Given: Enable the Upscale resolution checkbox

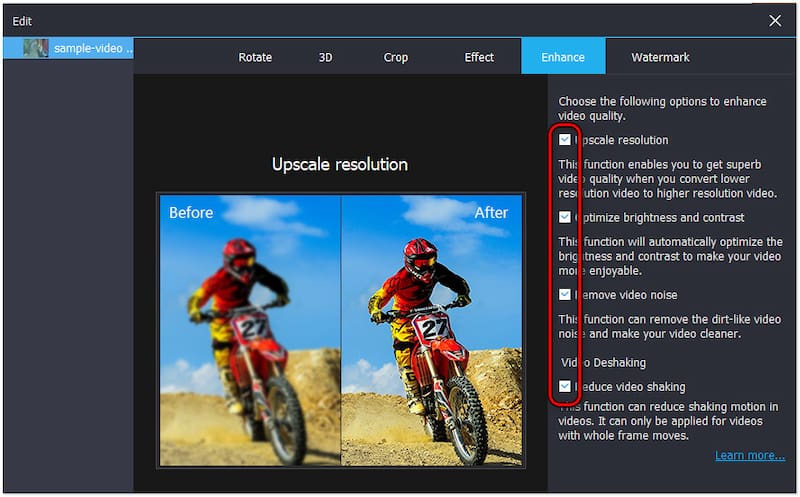Looking at the screenshot, I should point(565,140).
